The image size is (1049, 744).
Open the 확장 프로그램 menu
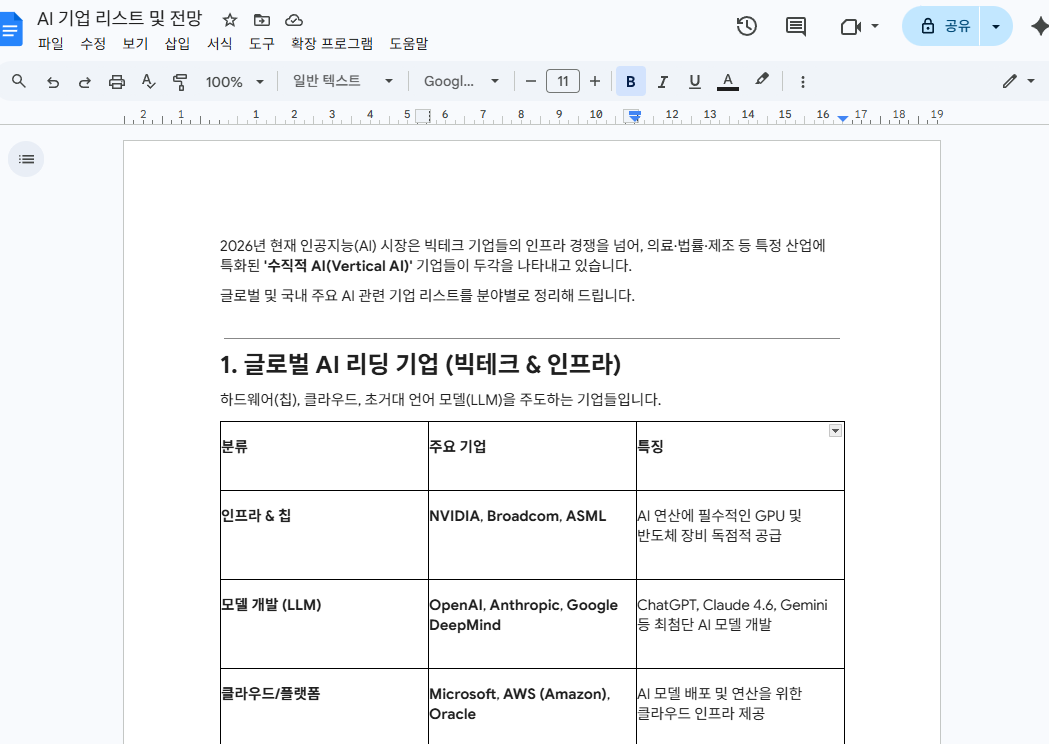(x=332, y=44)
